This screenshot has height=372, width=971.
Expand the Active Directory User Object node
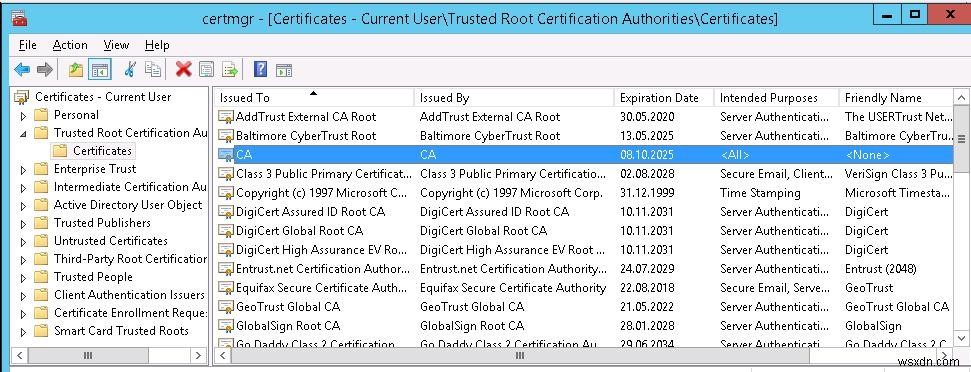(x=24, y=205)
